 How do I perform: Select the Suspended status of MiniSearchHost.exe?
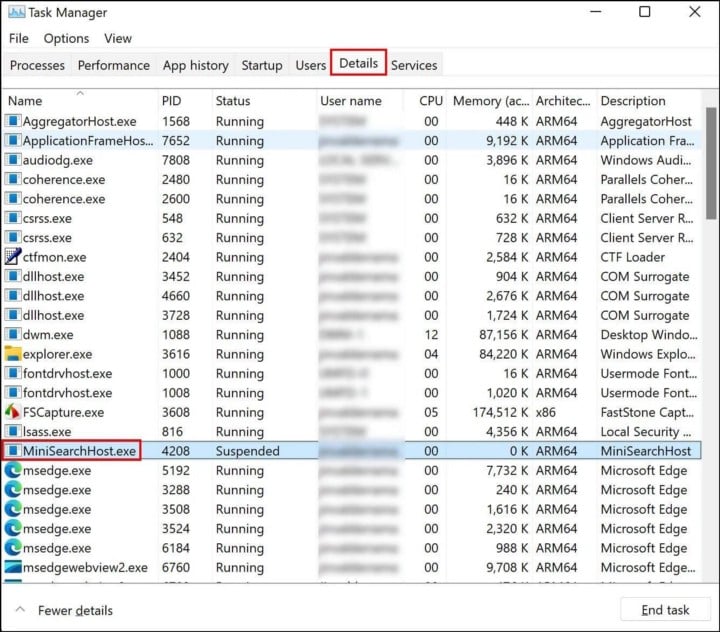point(247,451)
